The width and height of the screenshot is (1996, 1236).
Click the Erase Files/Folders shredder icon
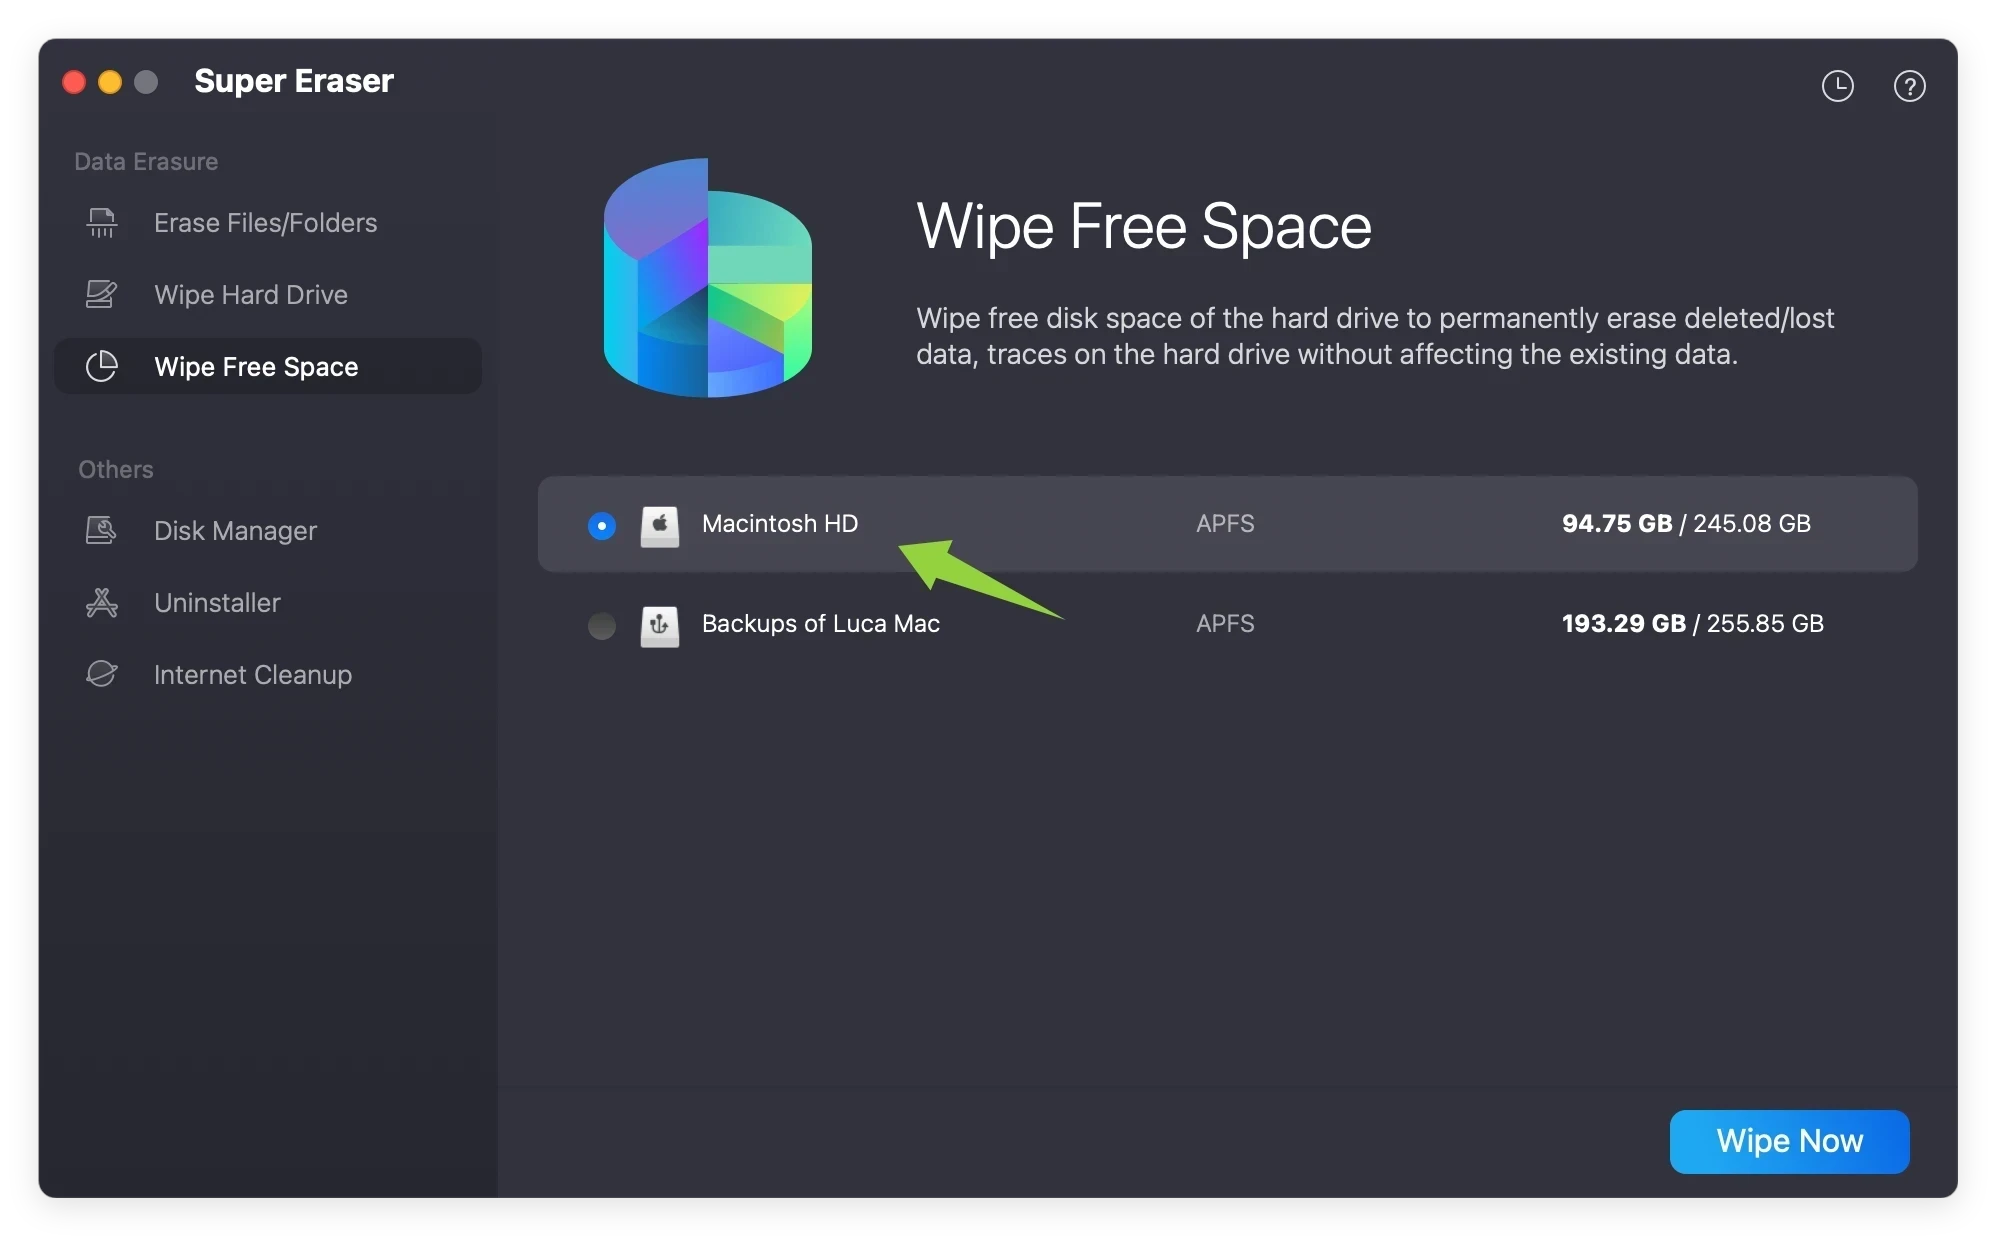(x=101, y=222)
